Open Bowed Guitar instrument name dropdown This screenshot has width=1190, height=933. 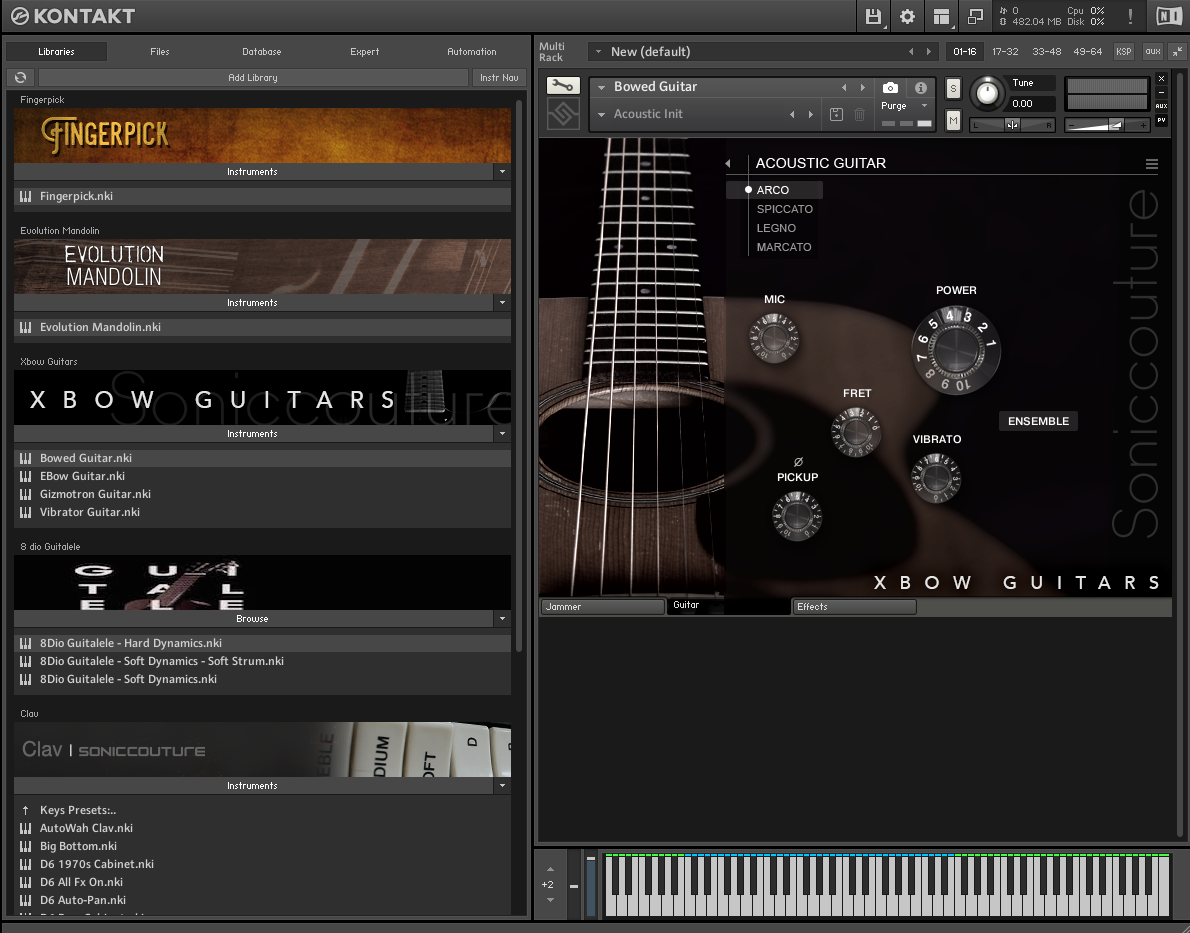[x=602, y=87]
